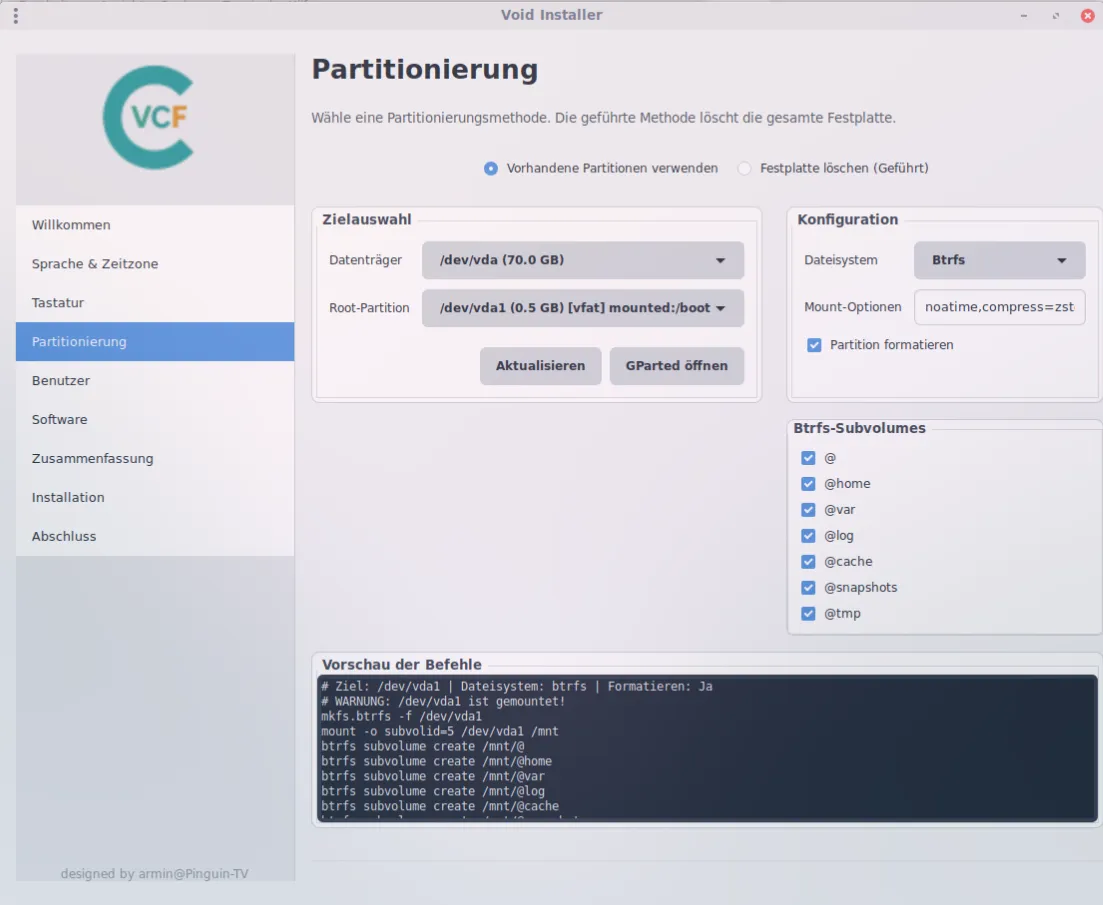Minimize the Void Installer window
The width and height of the screenshot is (1103, 905).
click(1023, 16)
